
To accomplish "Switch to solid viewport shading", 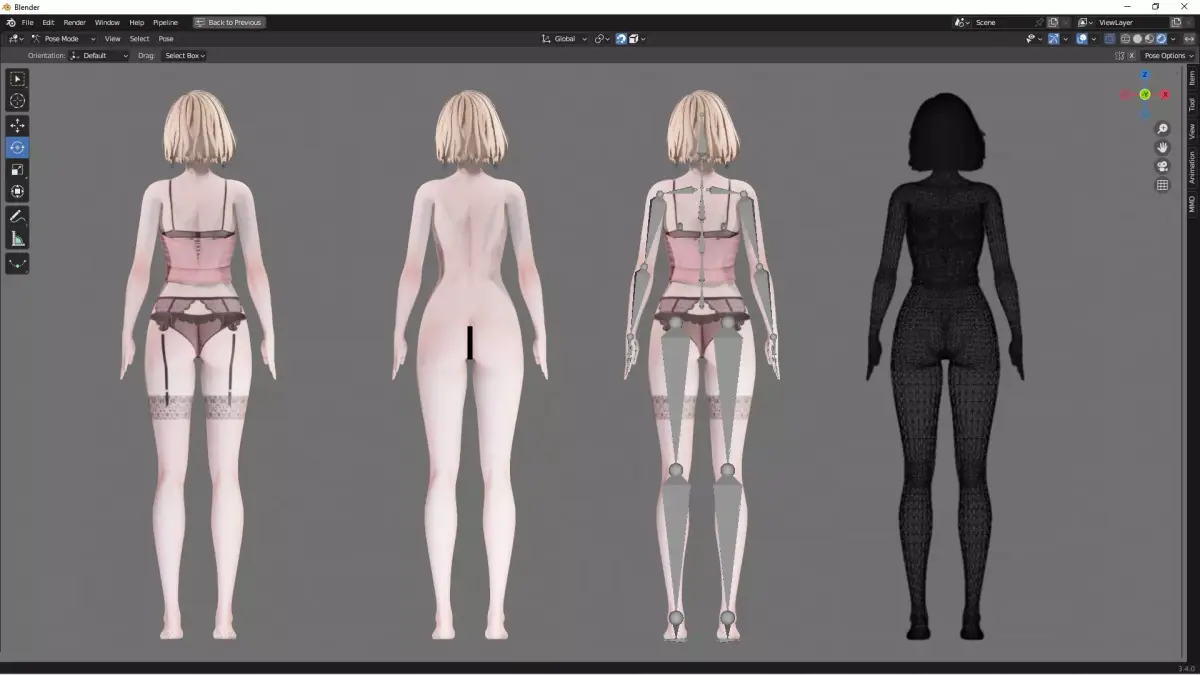I will point(1137,39).
